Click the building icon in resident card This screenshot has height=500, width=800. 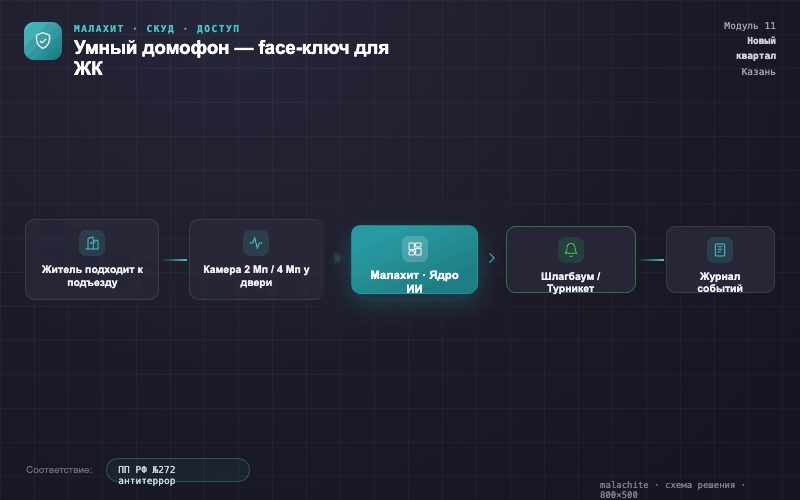[92, 243]
